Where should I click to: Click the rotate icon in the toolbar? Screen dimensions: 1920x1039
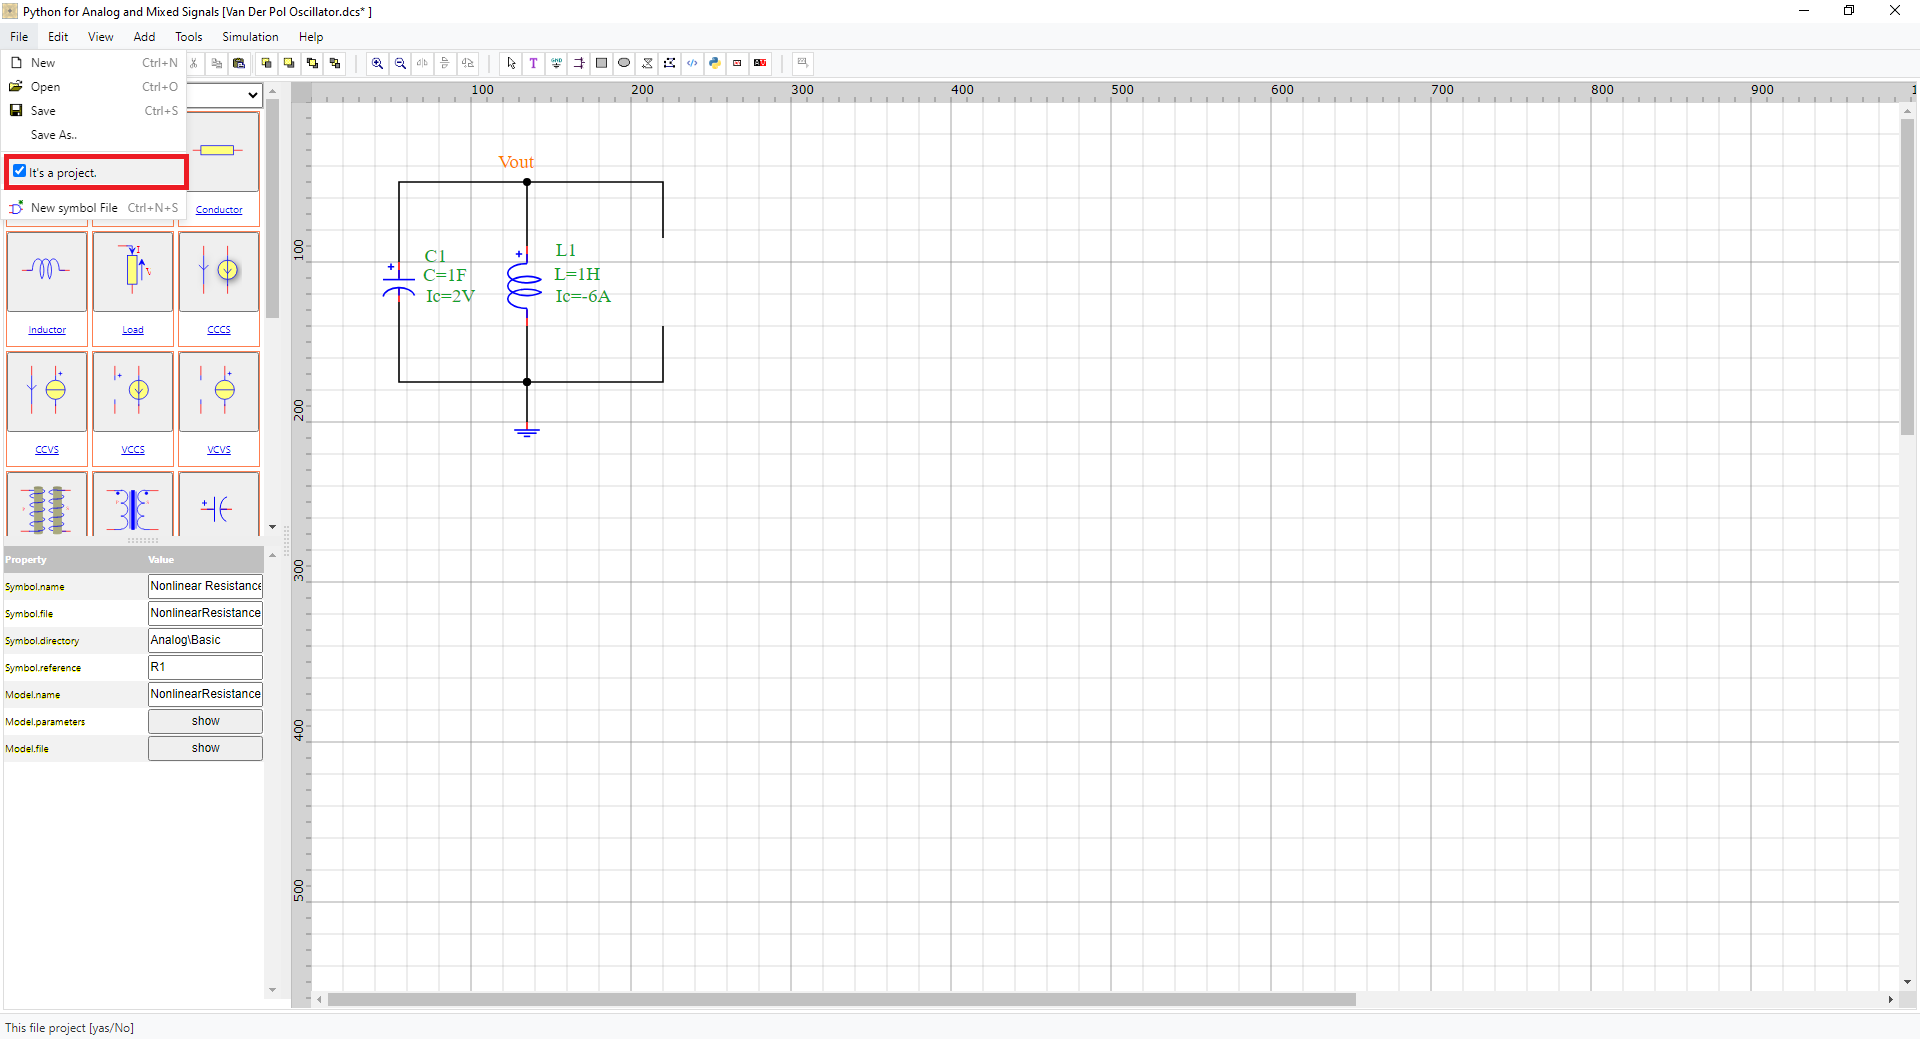coord(468,63)
